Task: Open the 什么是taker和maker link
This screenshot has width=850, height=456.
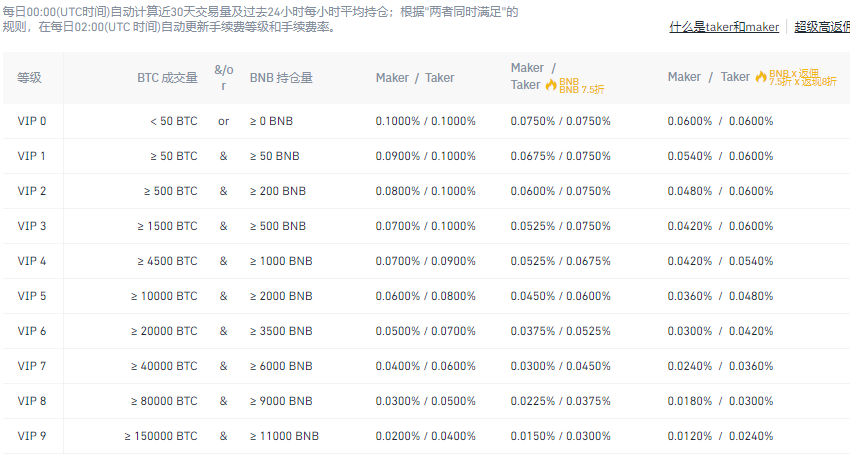Action: pos(724,27)
